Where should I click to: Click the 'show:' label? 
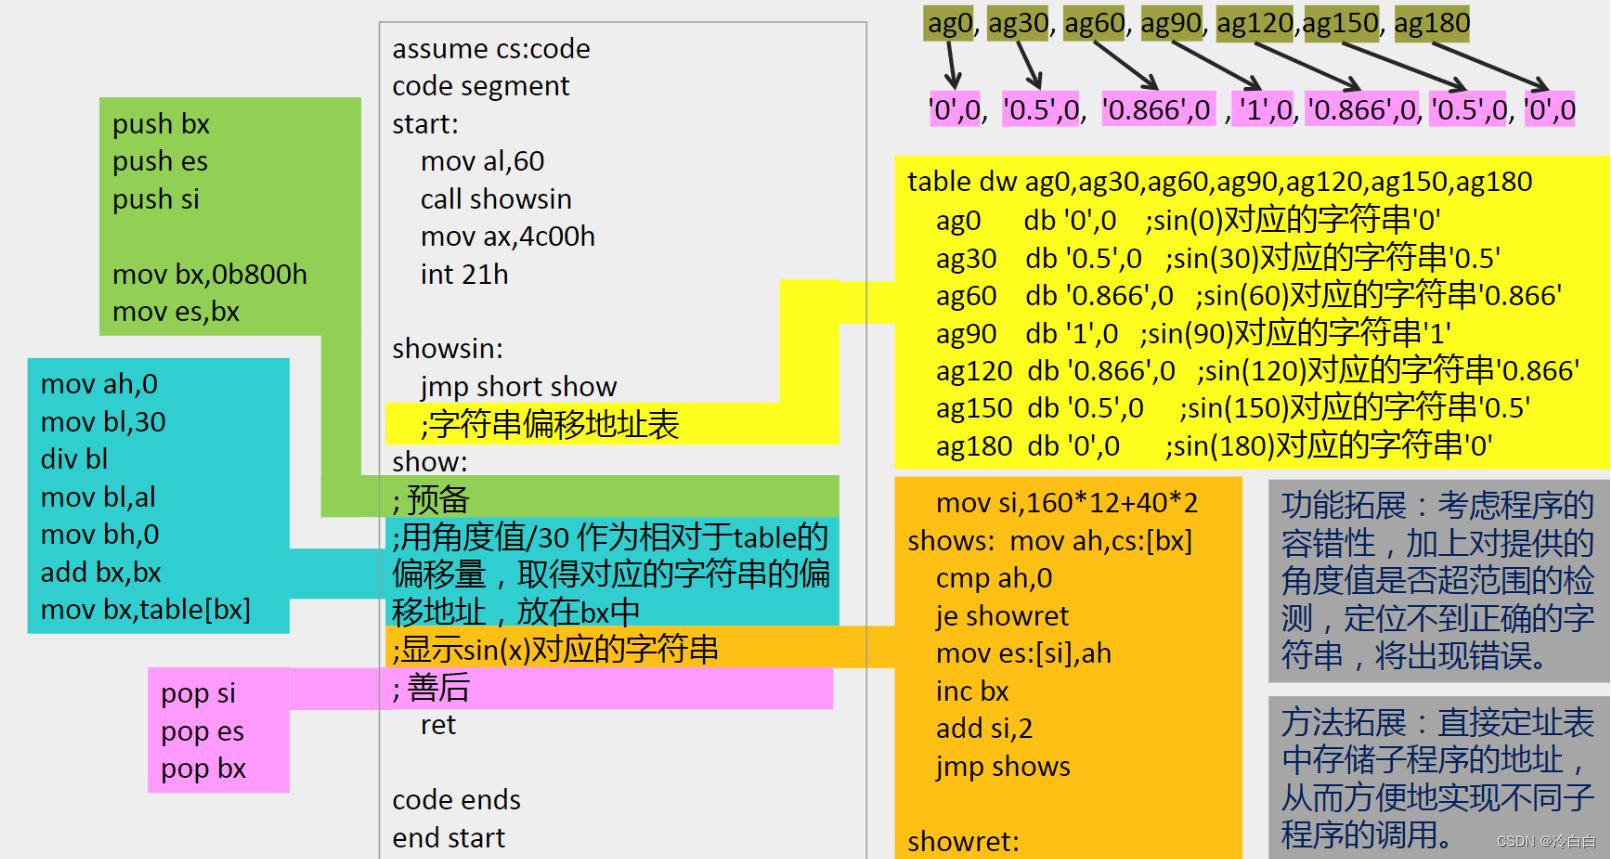430,462
